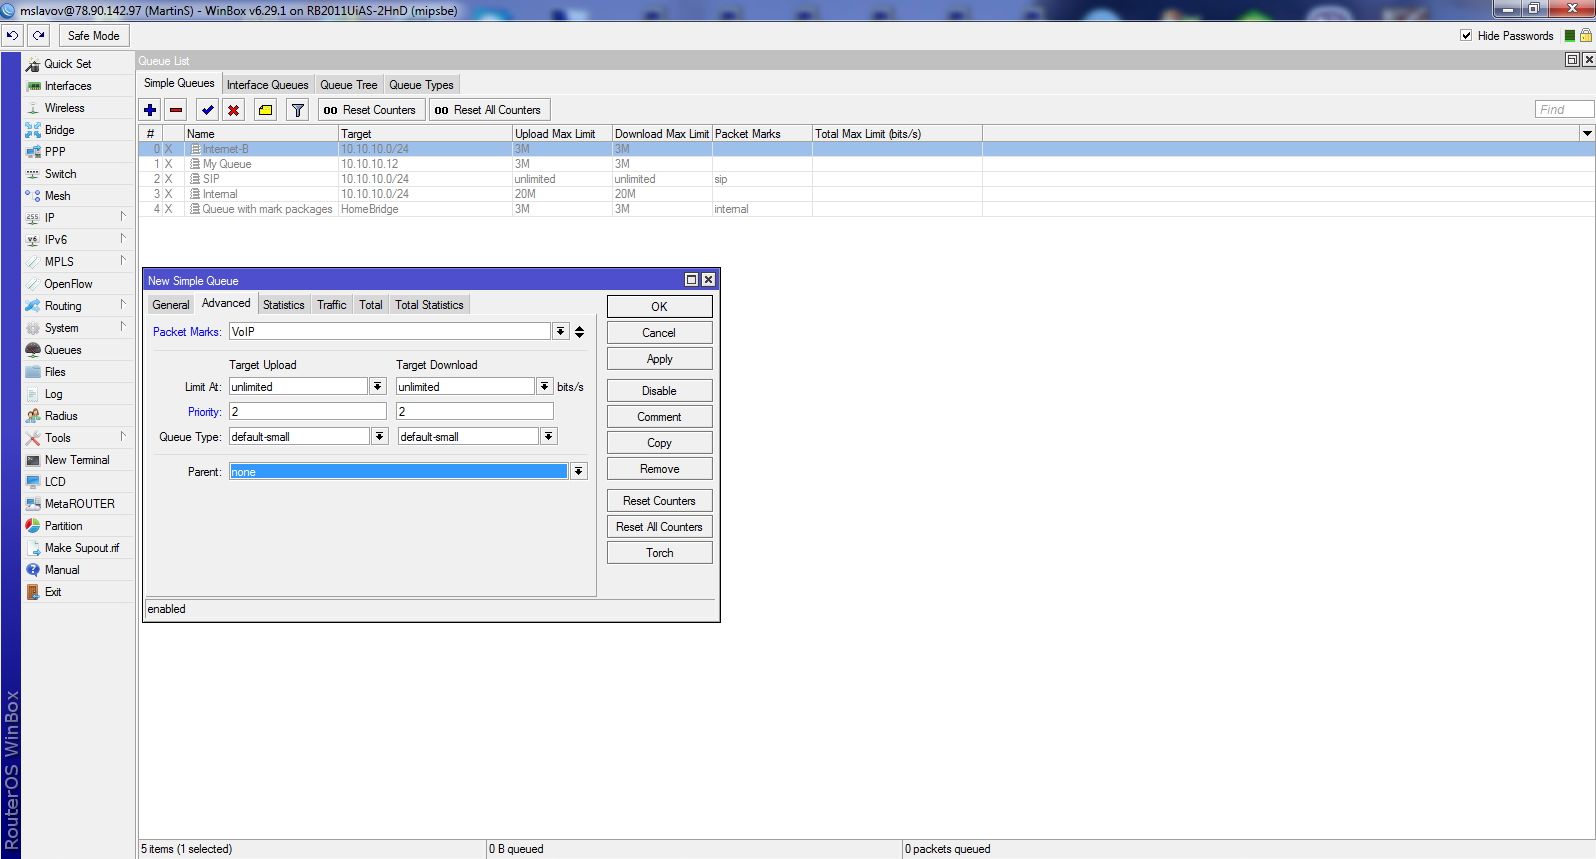1596x859 pixels.
Task: Click the red minus Remove icon
Action: (x=176, y=110)
